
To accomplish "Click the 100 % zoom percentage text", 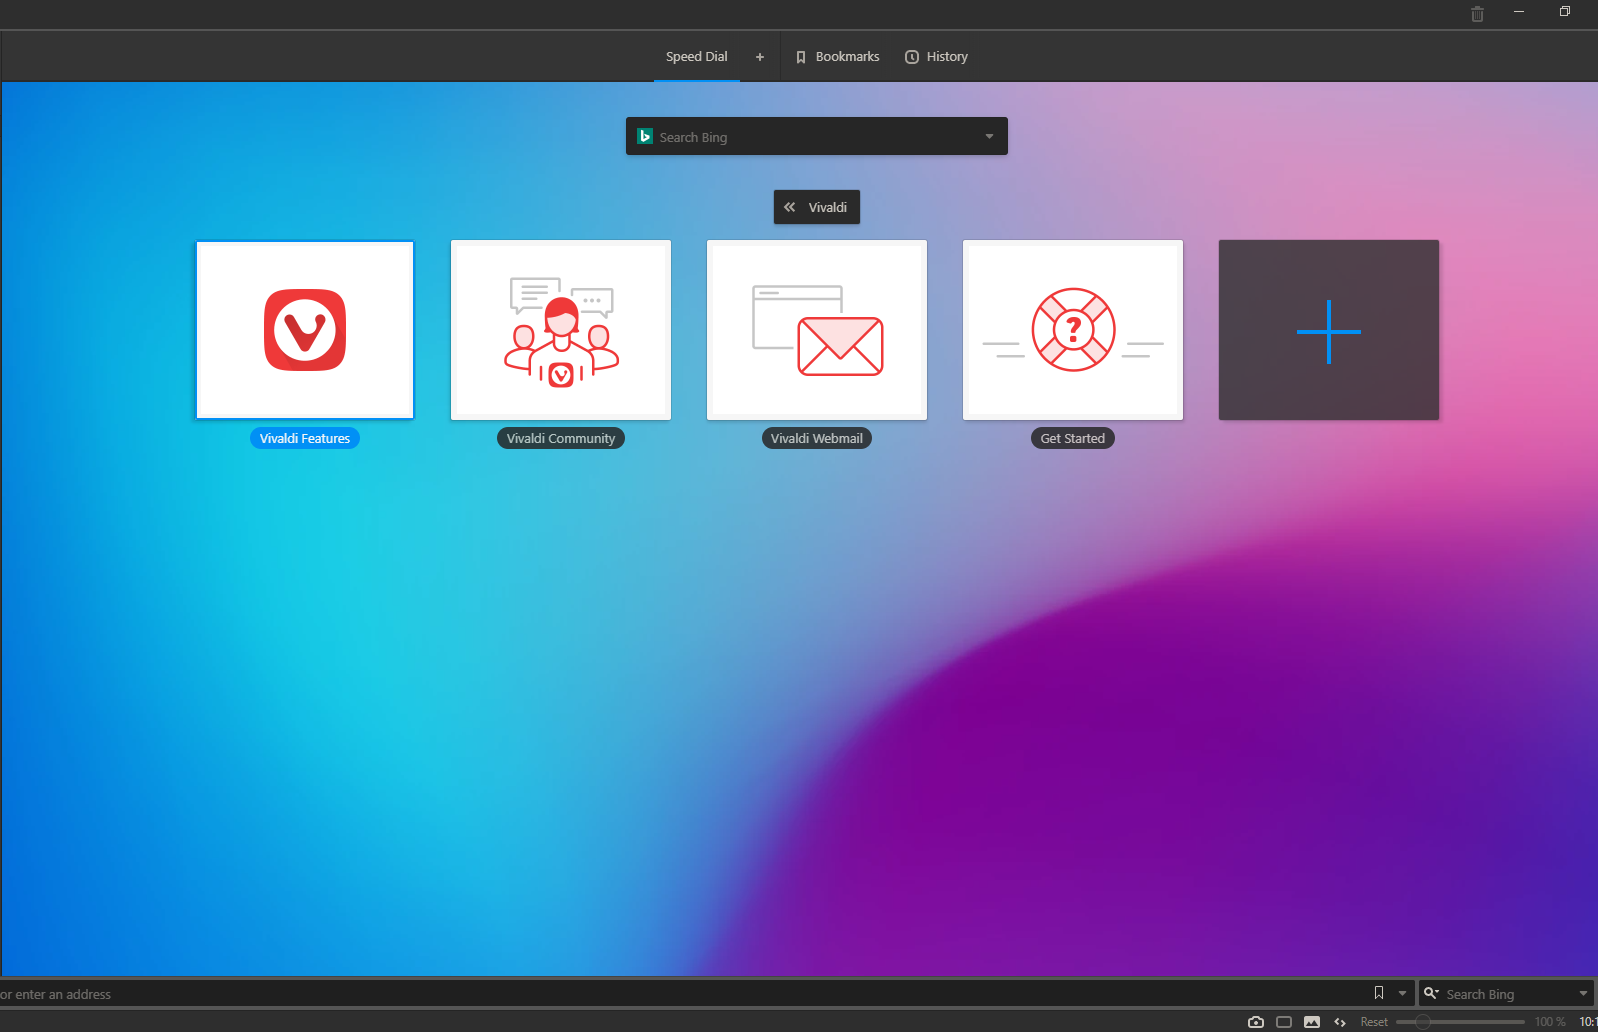I will click(1550, 1022).
